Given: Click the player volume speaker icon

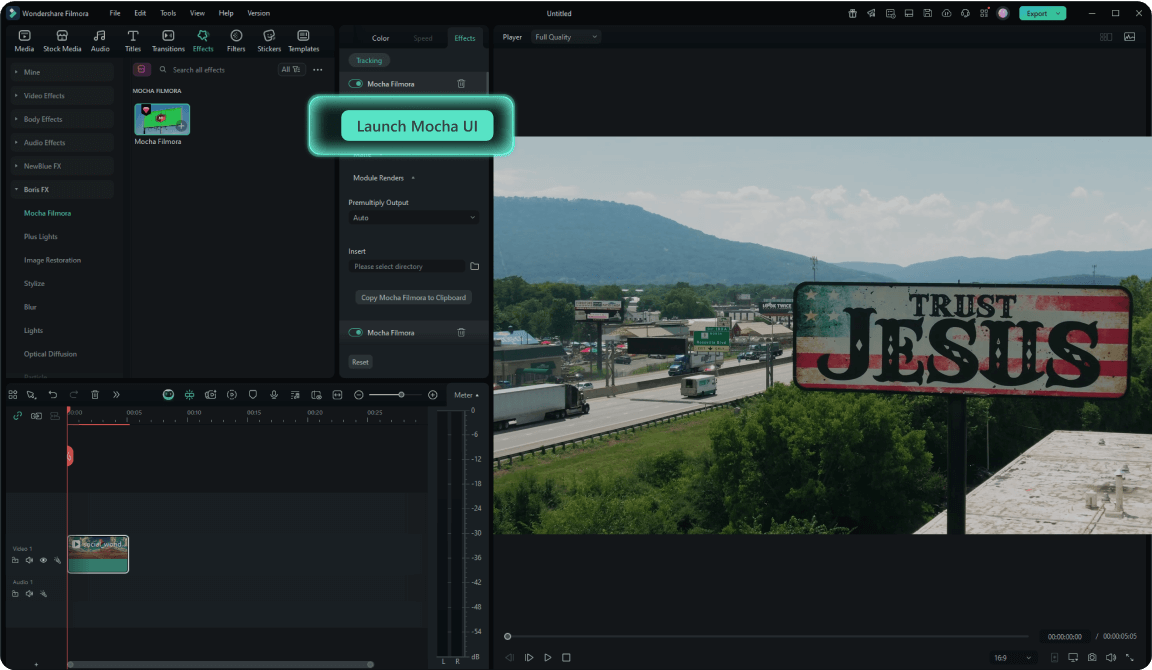Looking at the screenshot, I should (1111, 658).
